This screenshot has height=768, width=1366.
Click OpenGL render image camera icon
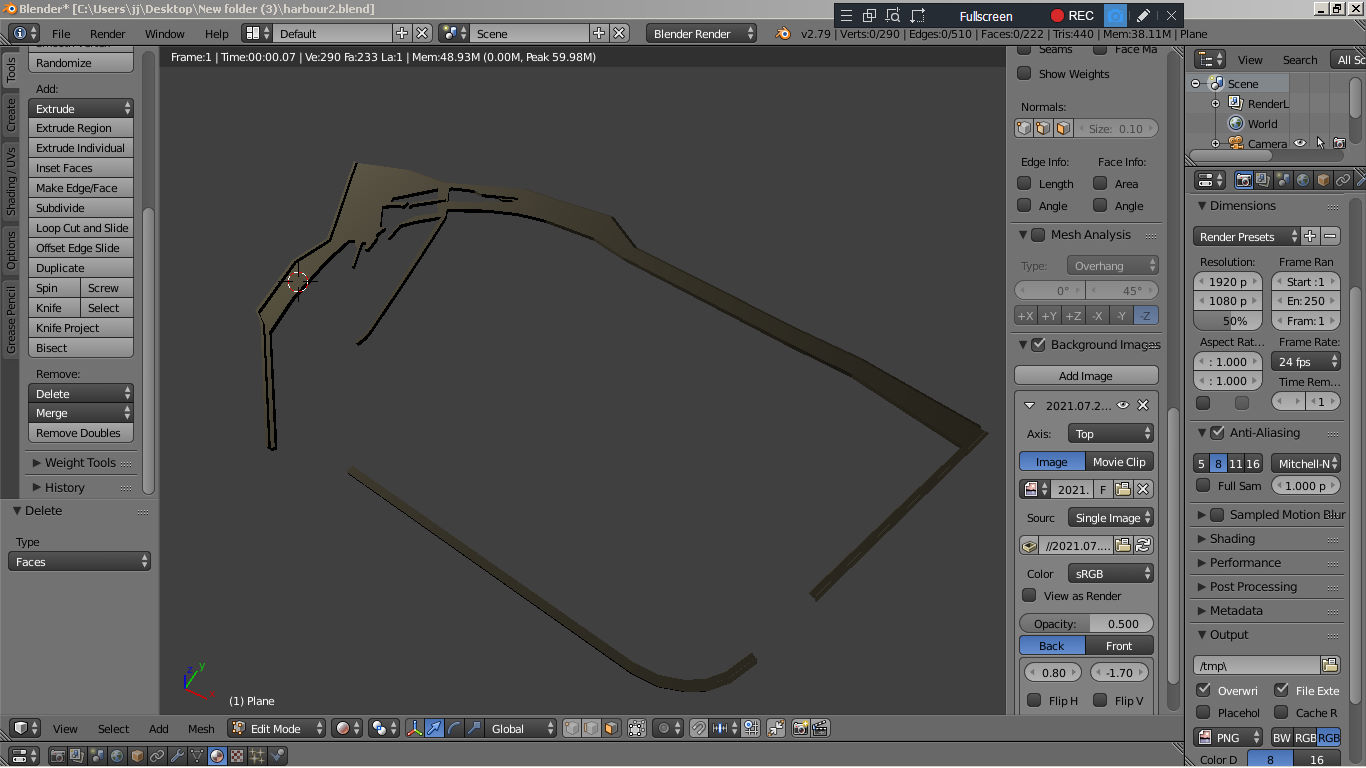pyautogui.click(x=800, y=728)
